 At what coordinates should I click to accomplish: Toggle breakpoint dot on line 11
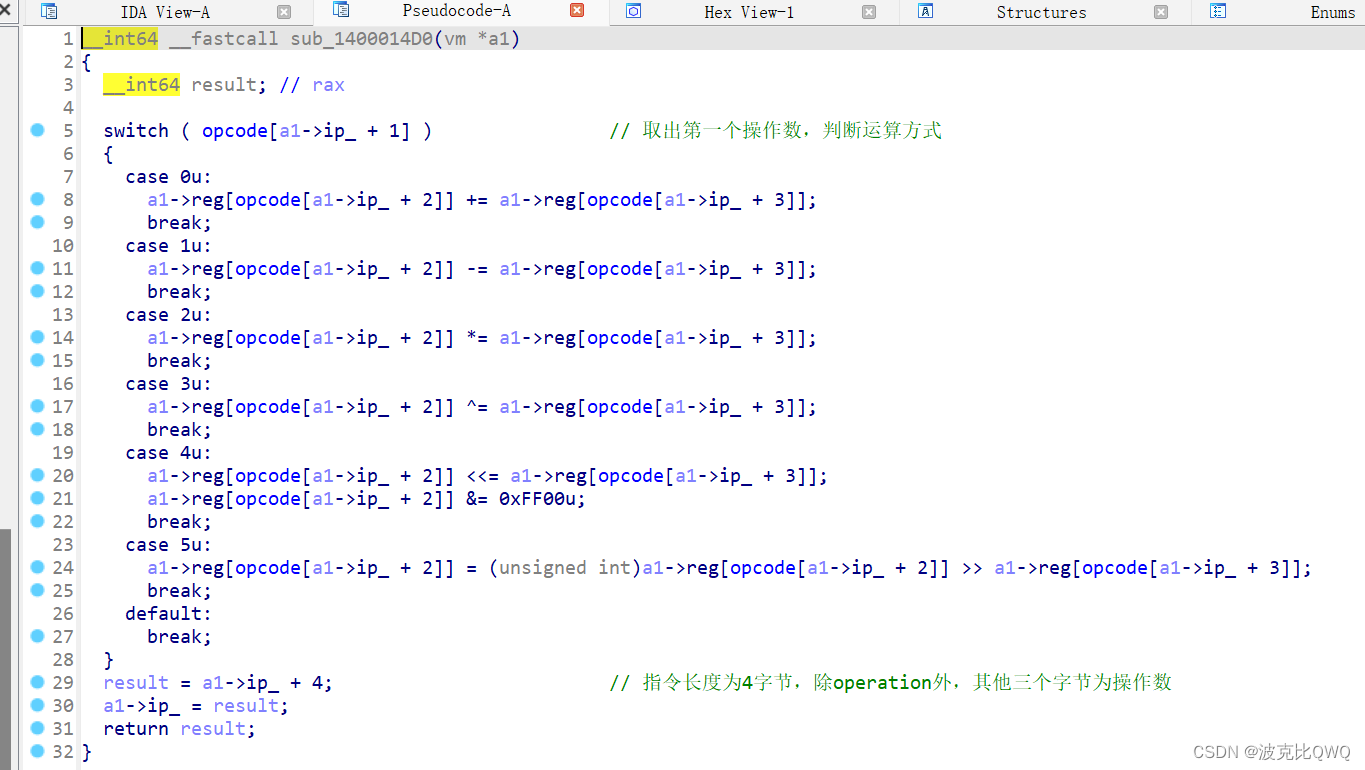coord(37,268)
